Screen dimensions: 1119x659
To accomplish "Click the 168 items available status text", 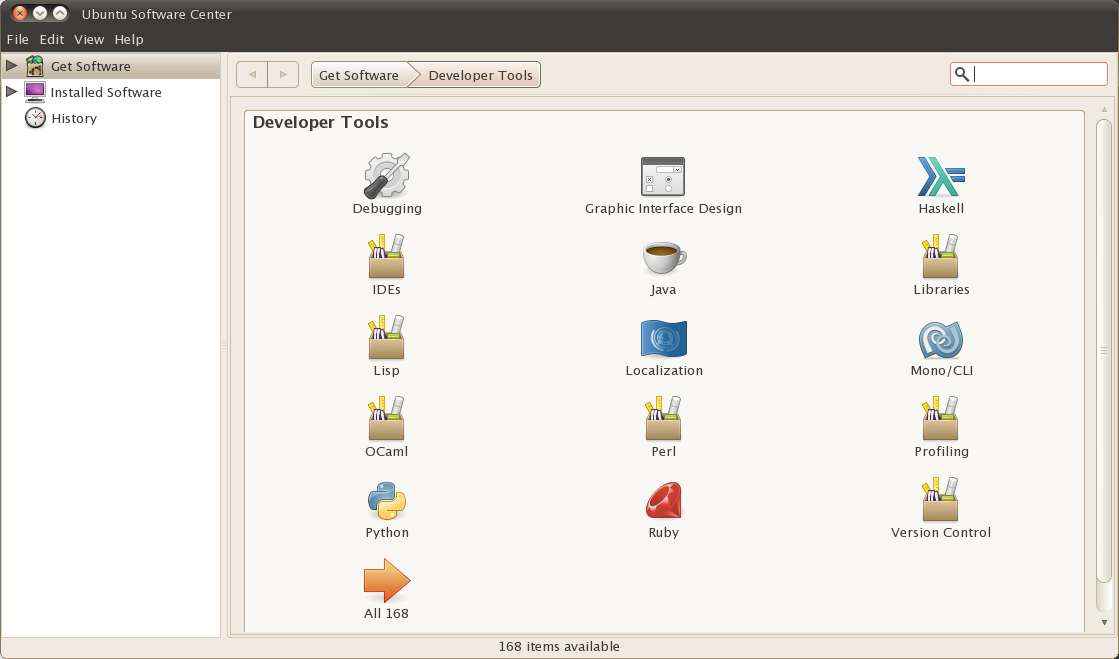I will tap(559, 646).
